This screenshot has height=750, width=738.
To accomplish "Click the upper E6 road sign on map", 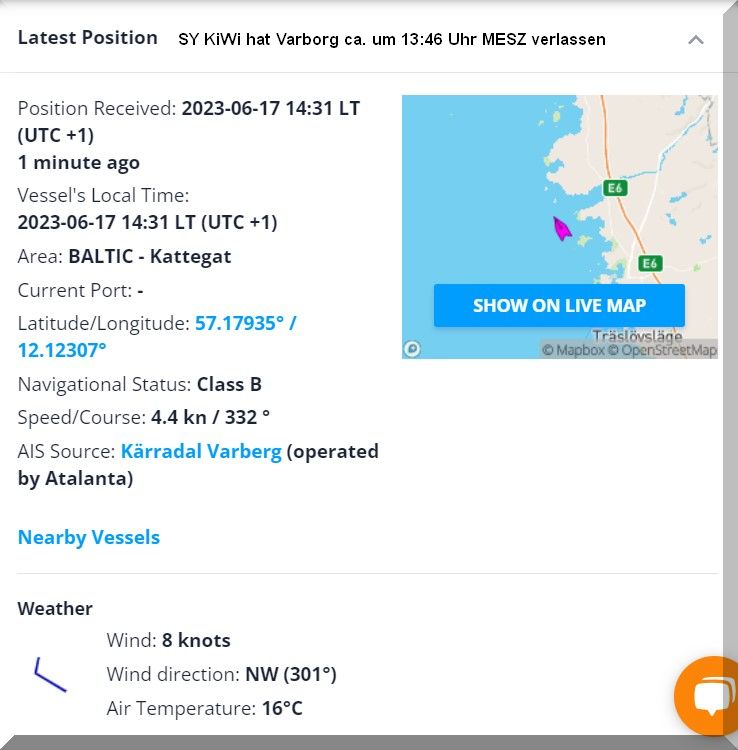I will click(x=616, y=187).
